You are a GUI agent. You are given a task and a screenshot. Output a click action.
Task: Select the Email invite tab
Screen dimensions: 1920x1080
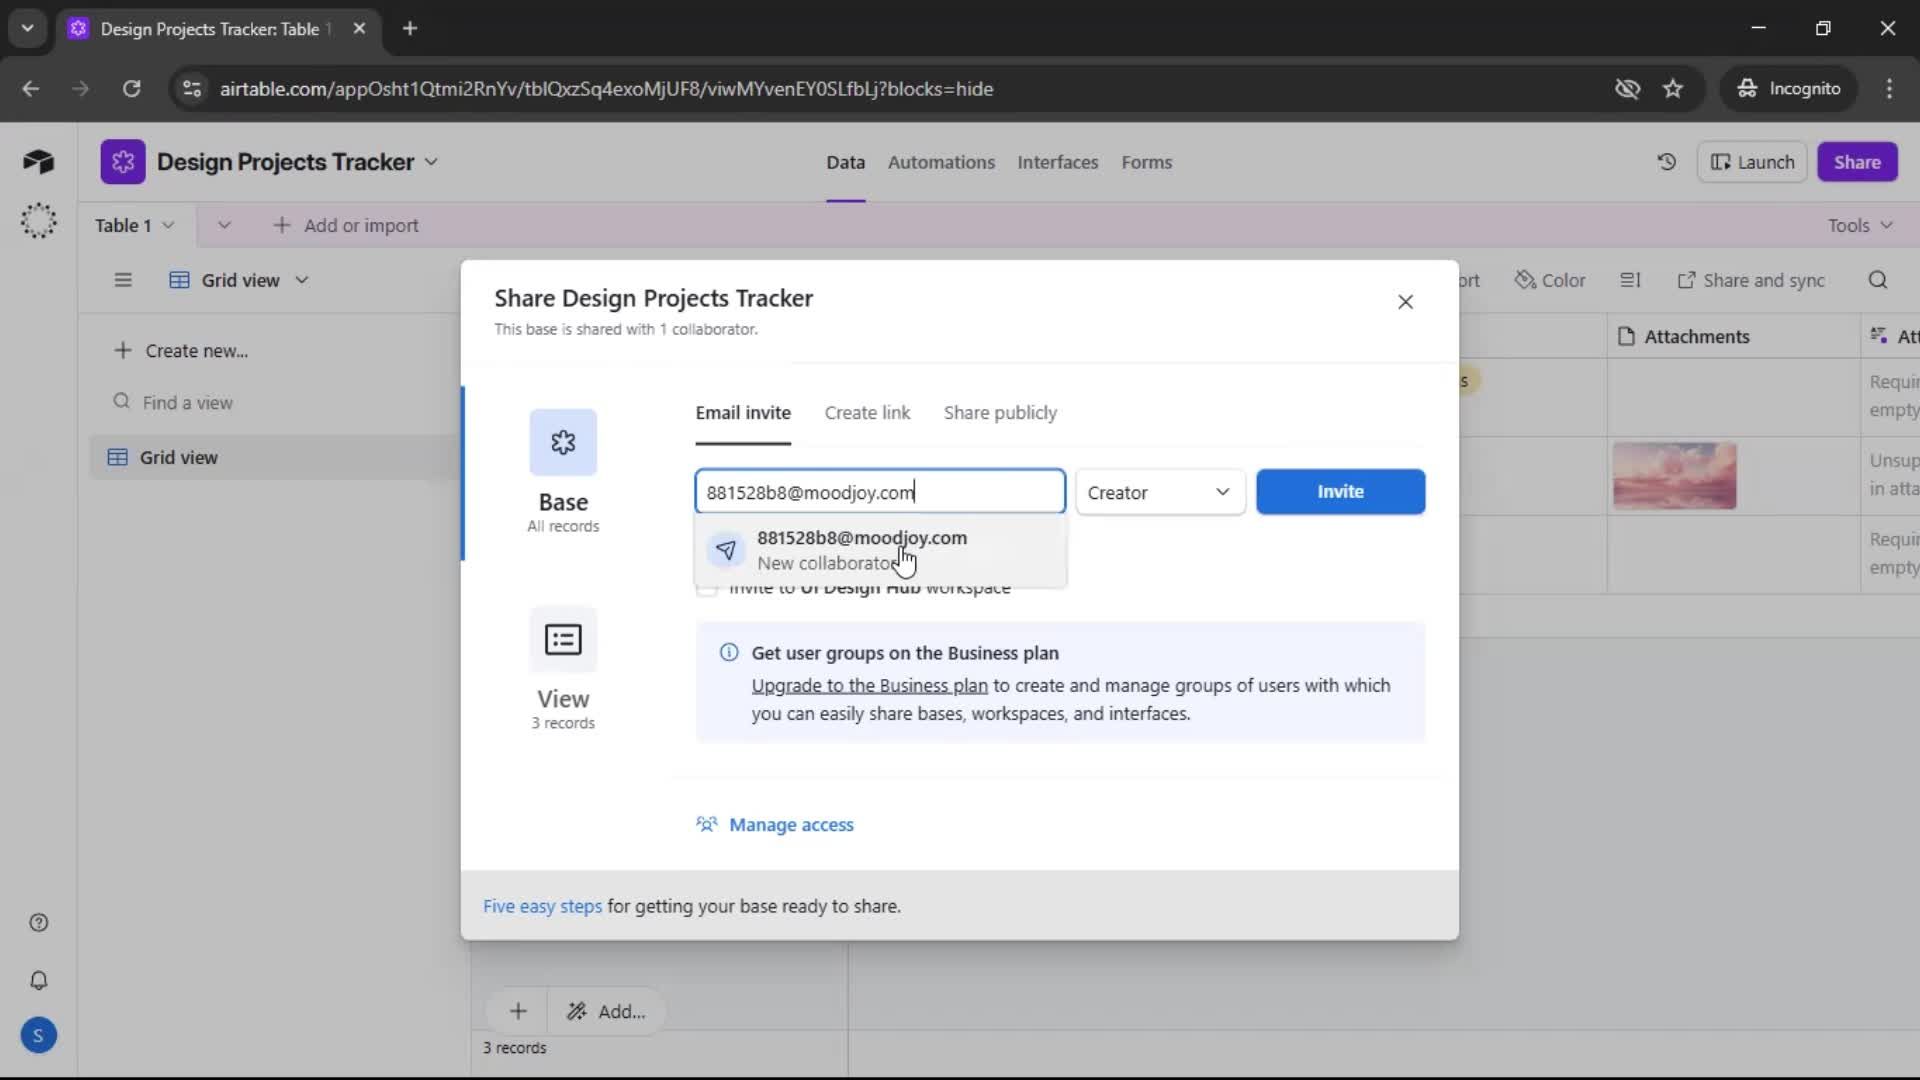coord(743,412)
